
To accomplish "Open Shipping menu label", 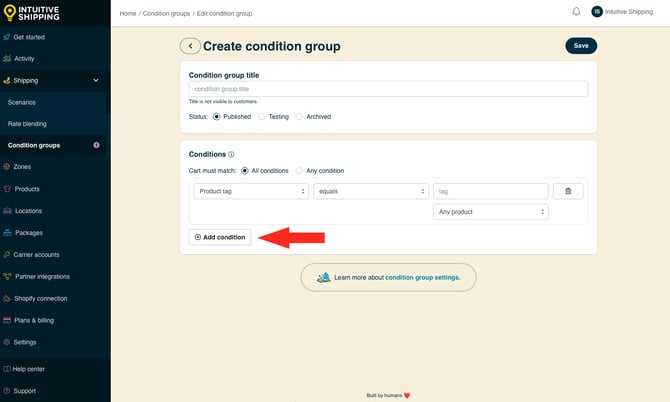I will pos(26,80).
